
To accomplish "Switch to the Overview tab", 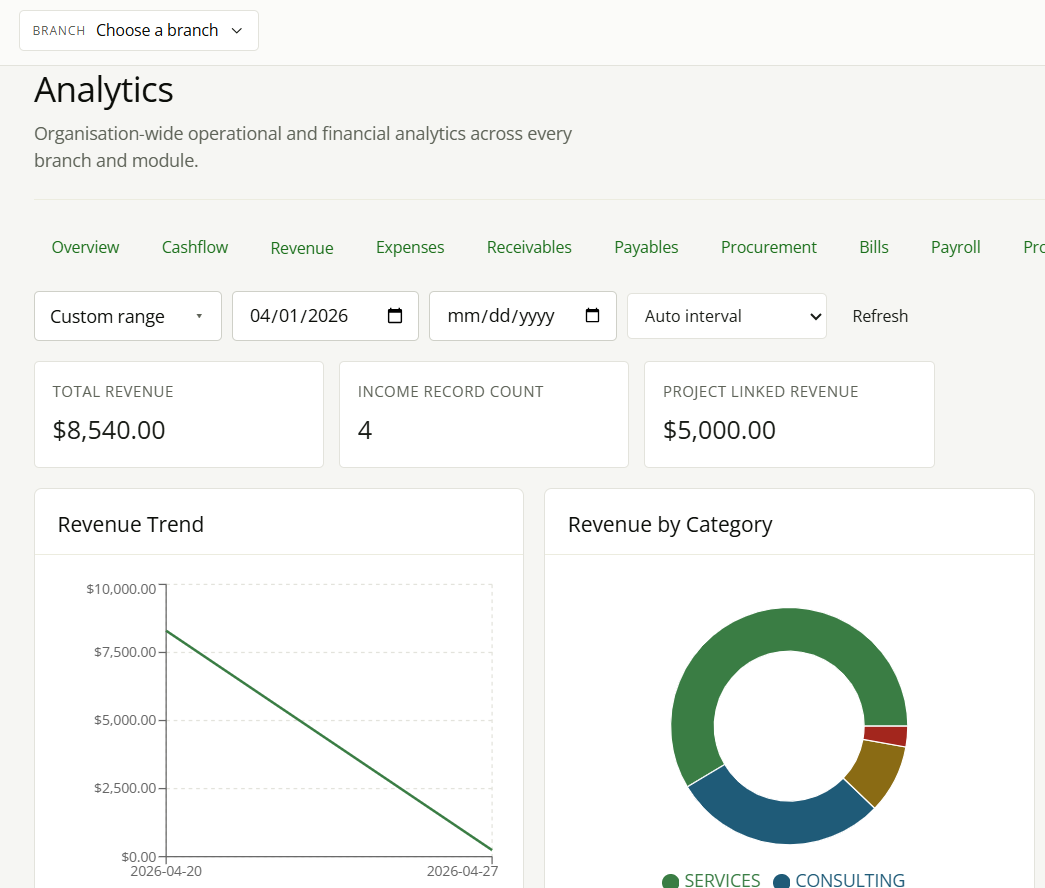I will click(x=85, y=247).
